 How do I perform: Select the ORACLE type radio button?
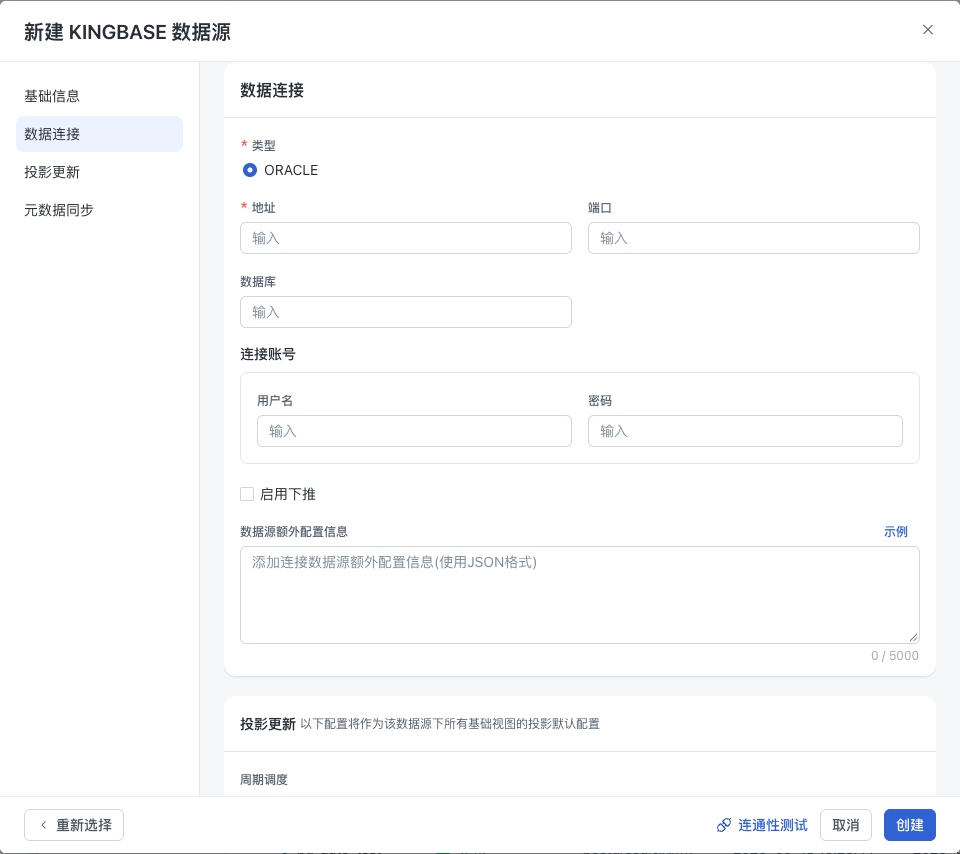tap(250, 170)
